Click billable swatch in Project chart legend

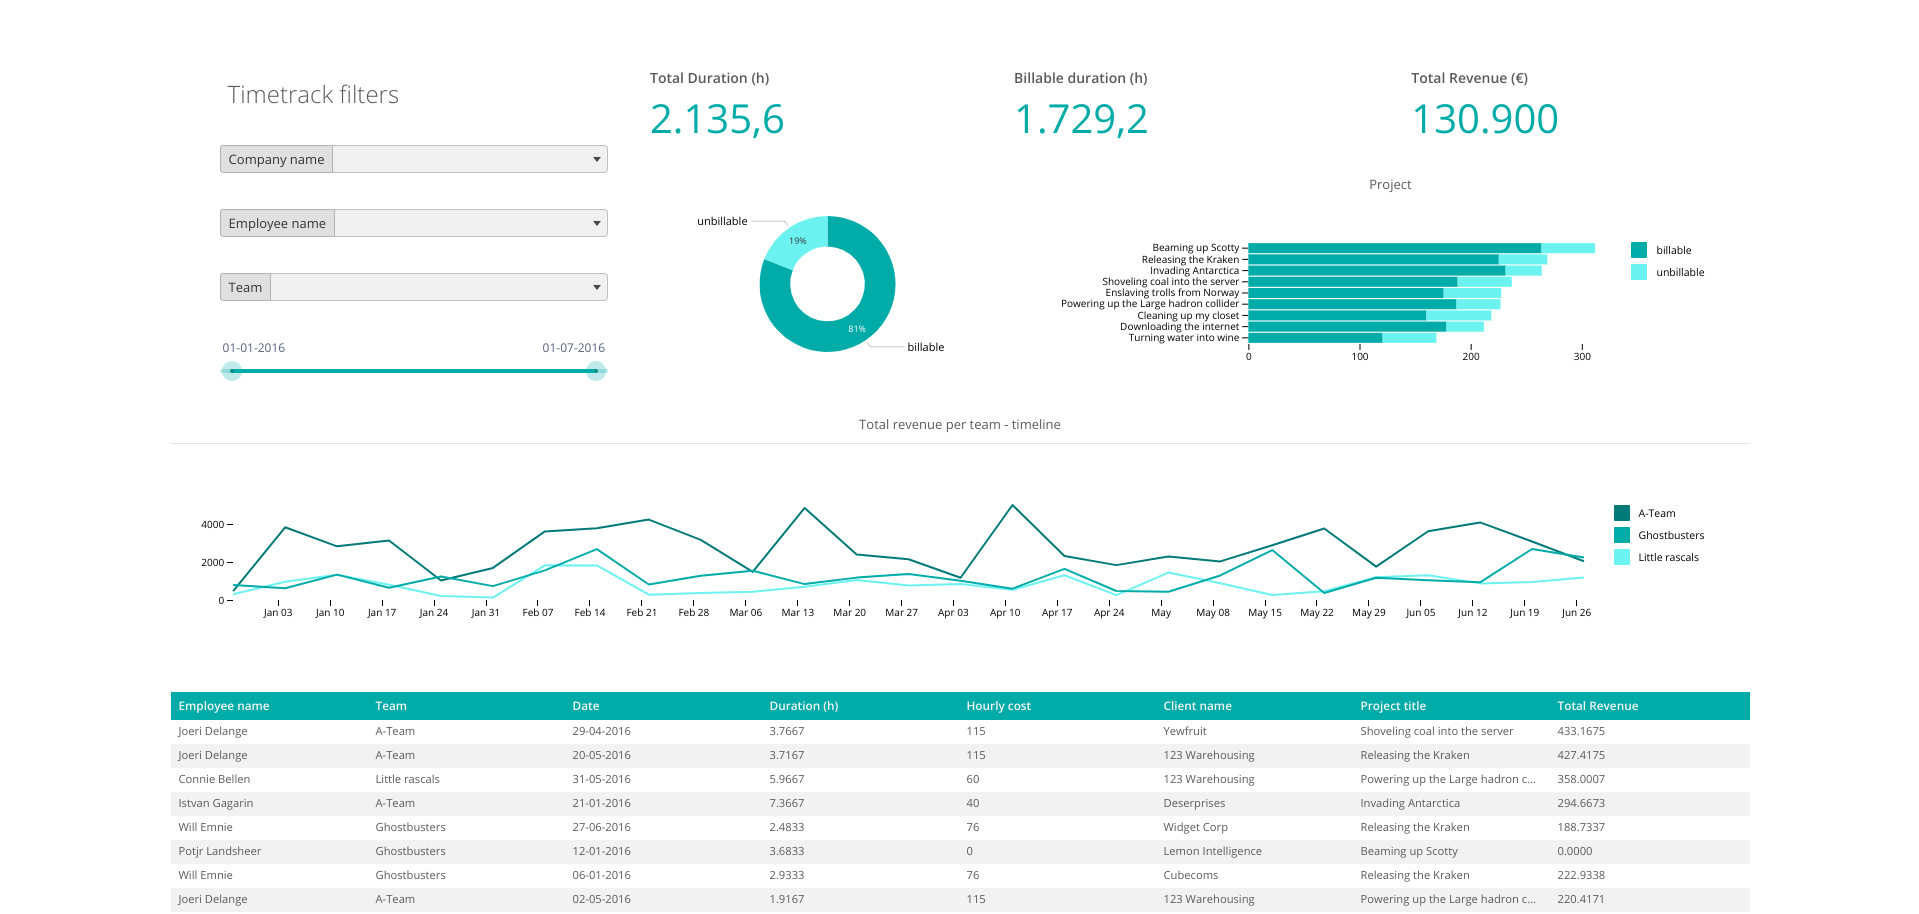click(1639, 250)
